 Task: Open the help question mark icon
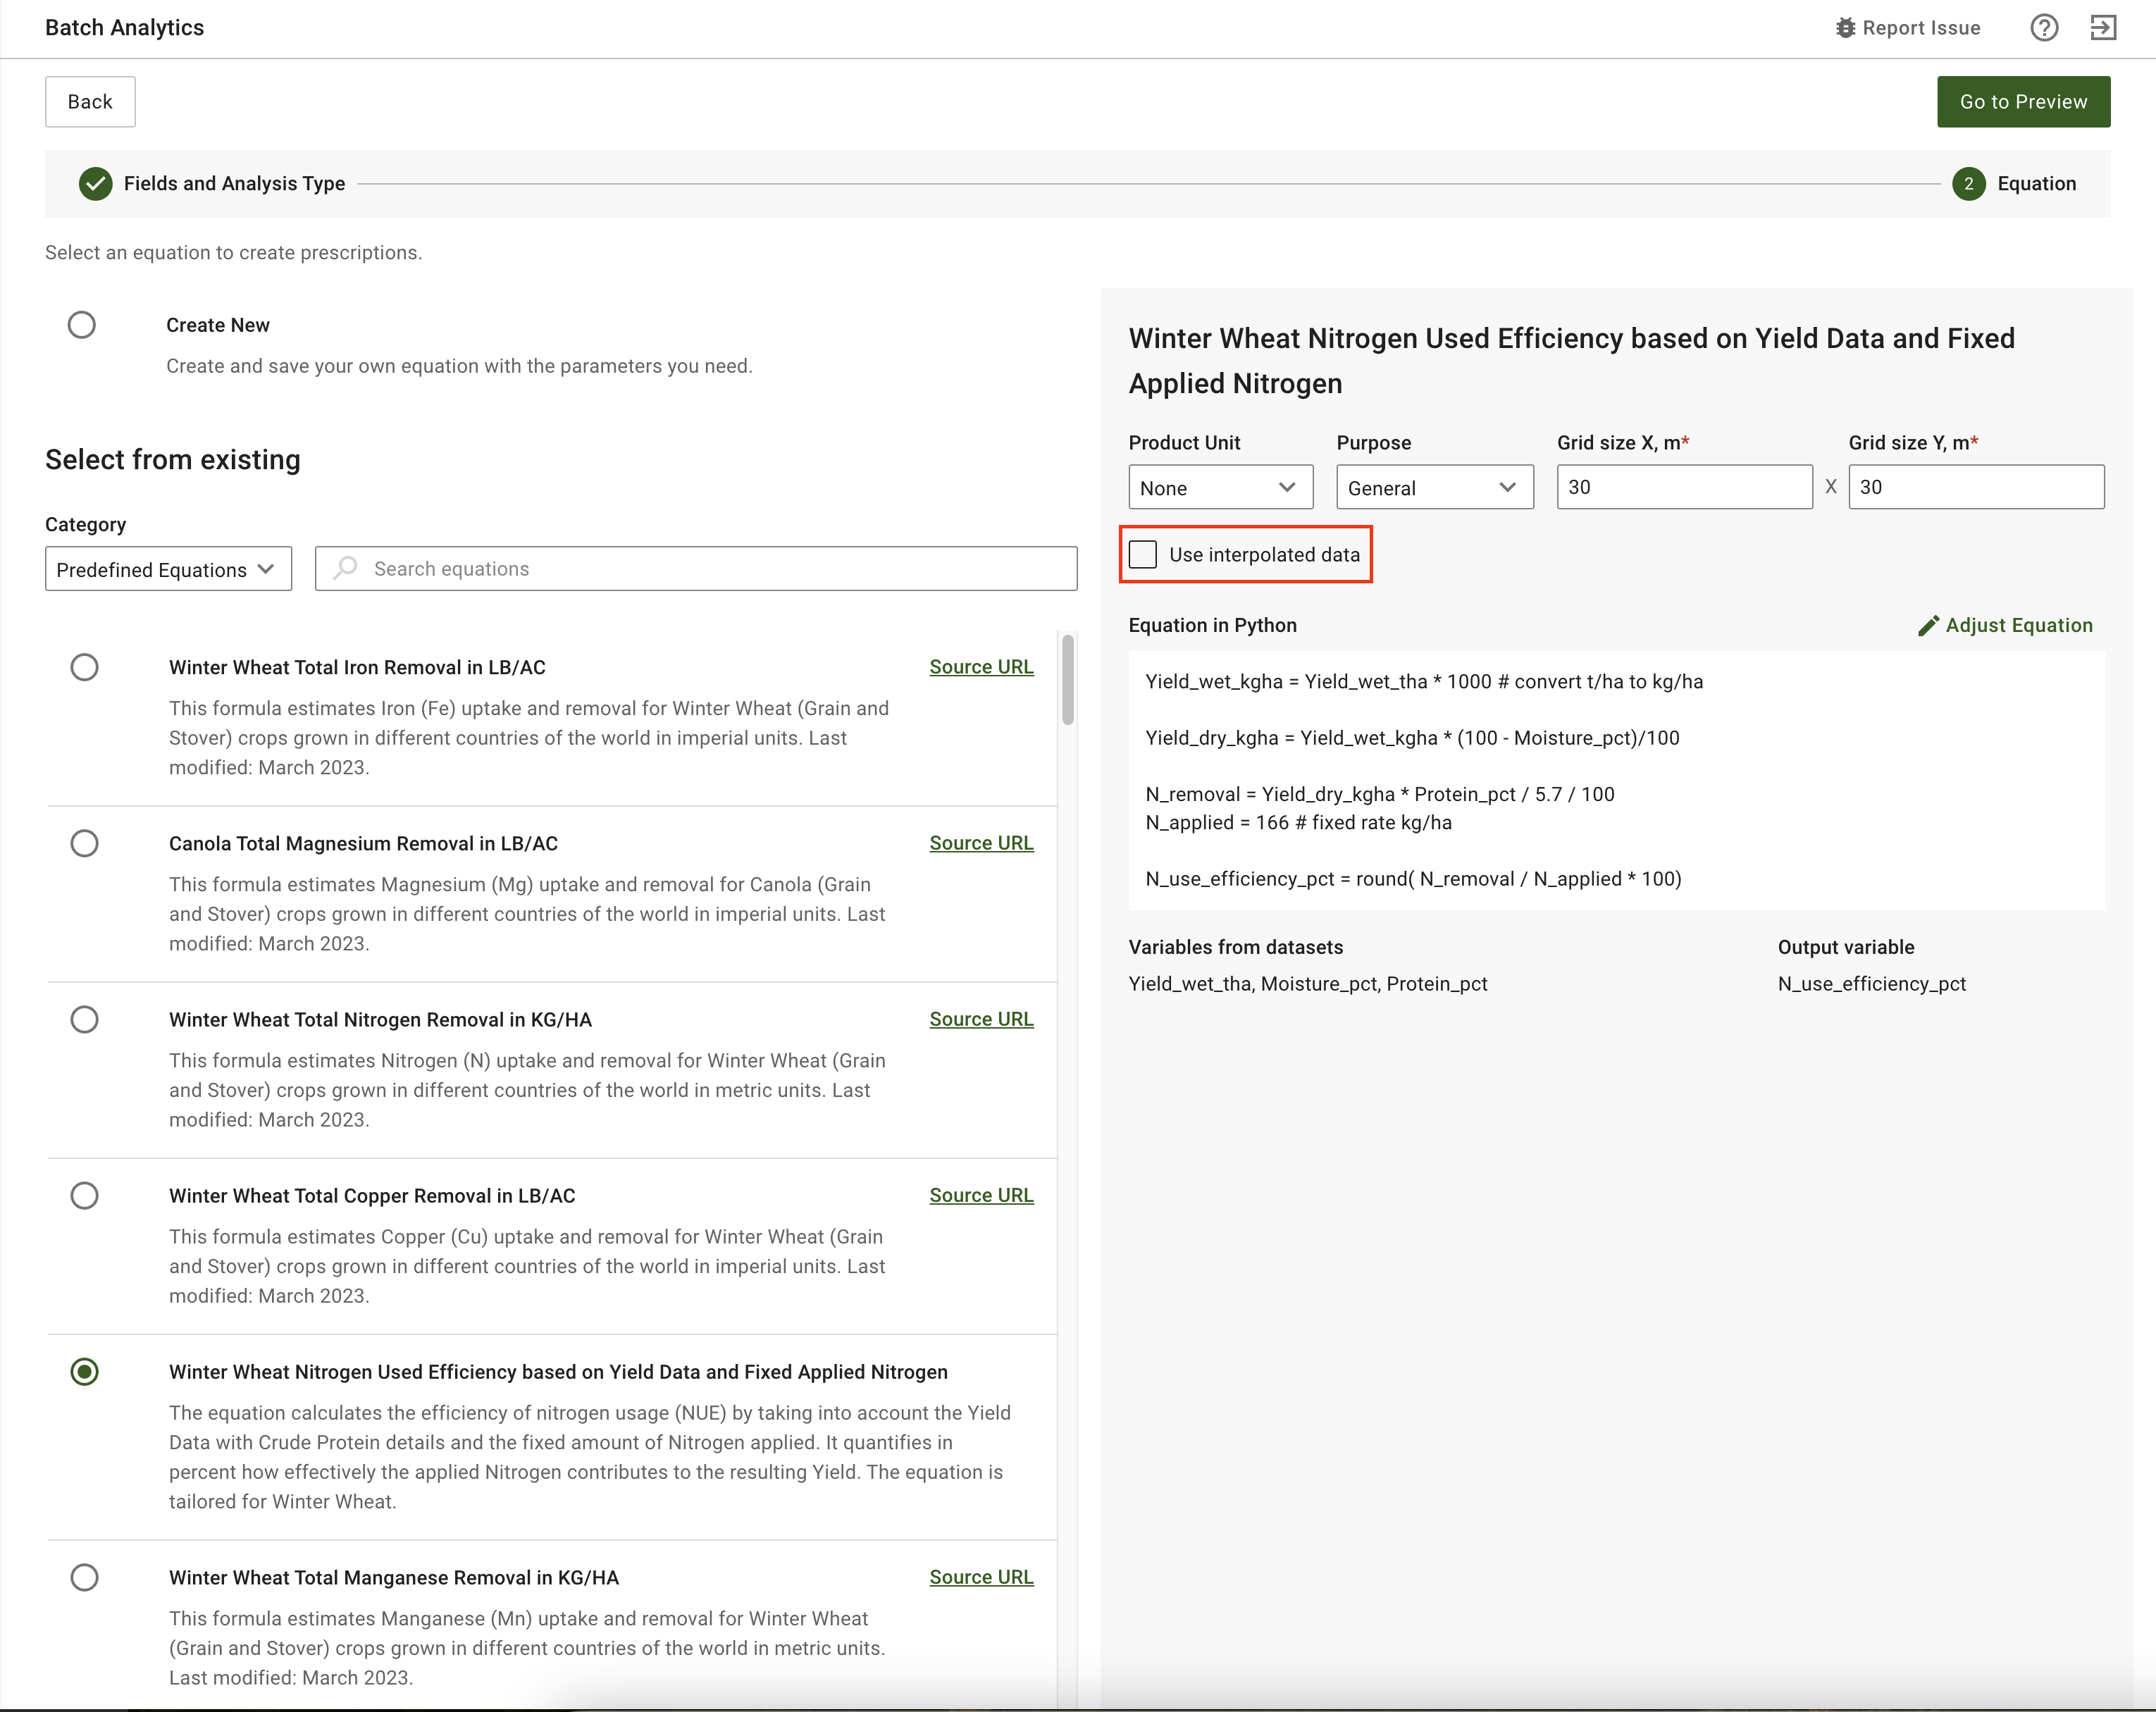tap(2043, 28)
